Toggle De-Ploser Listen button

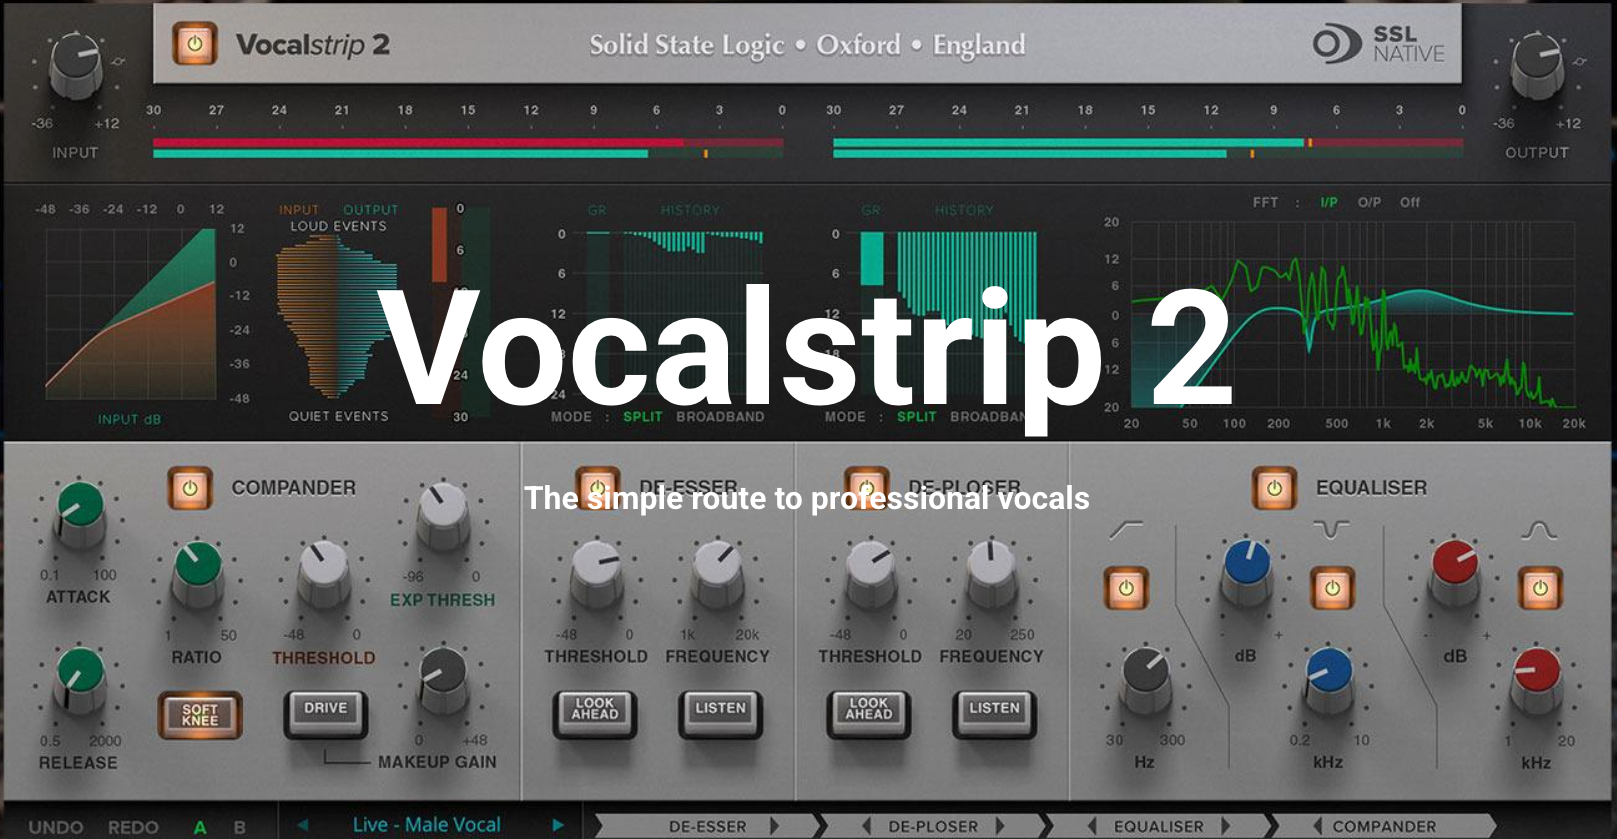click(994, 713)
